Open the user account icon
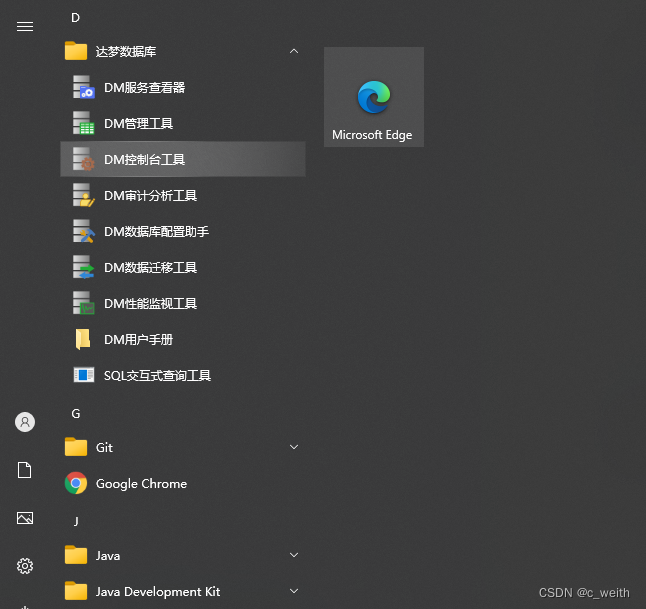This screenshot has width=646, height=609. [25, 422]
